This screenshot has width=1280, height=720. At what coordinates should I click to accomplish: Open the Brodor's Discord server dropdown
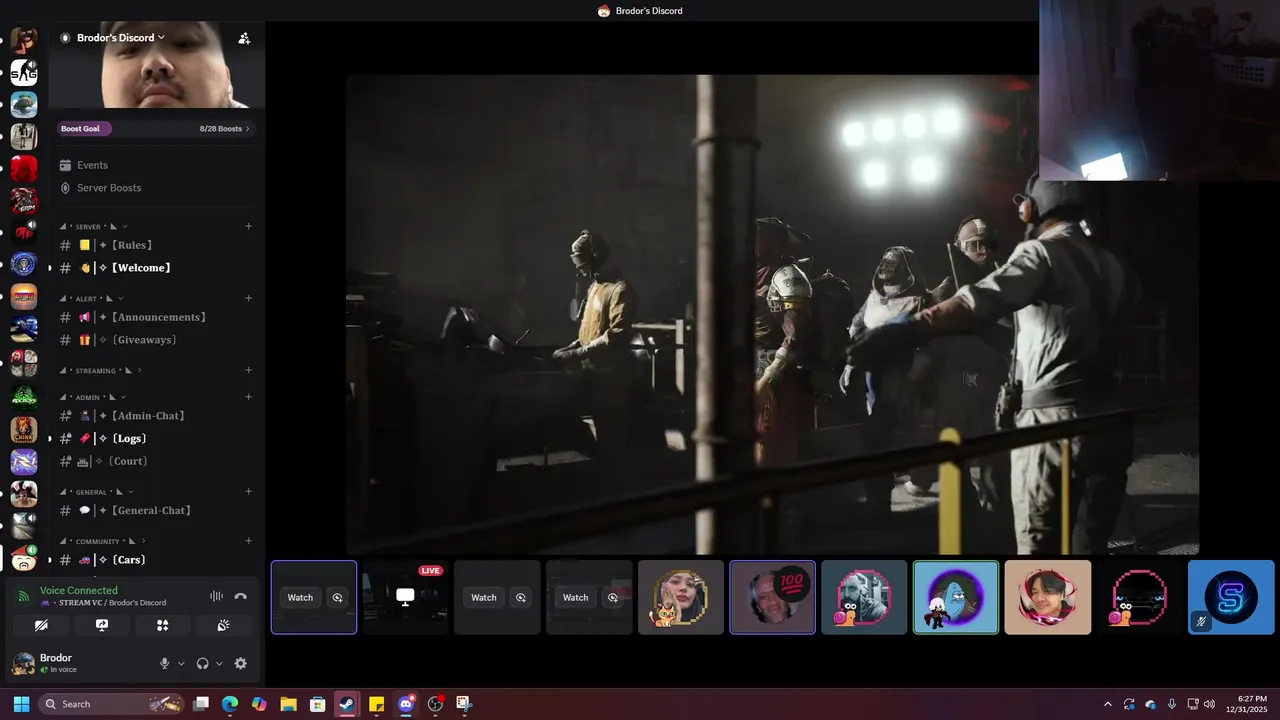click(121, 38)
